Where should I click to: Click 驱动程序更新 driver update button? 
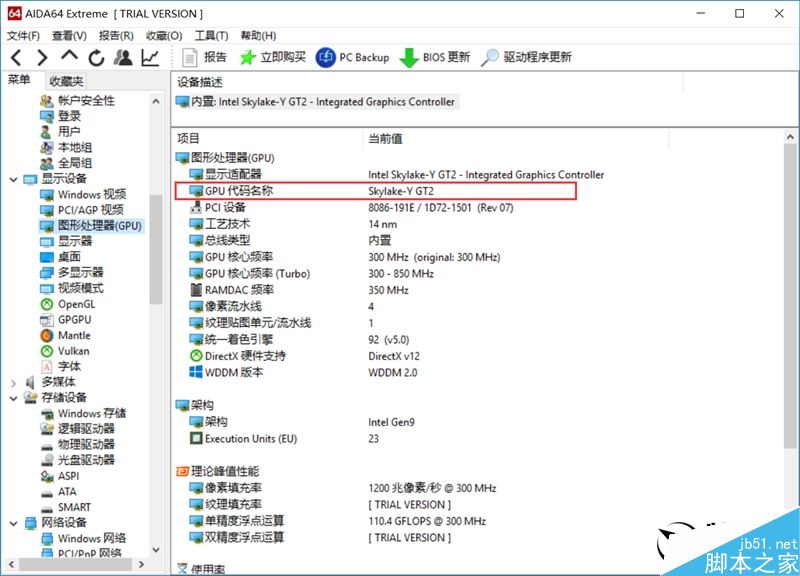[527, 57]
